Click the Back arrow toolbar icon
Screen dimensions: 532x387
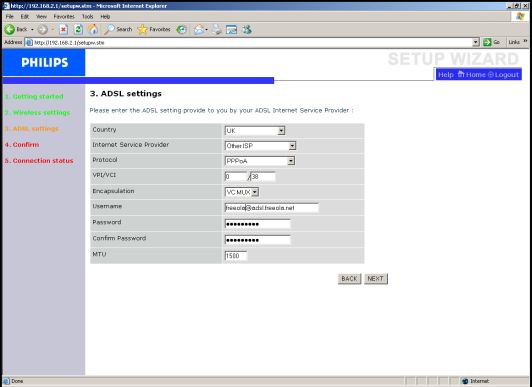pos(10,30)
